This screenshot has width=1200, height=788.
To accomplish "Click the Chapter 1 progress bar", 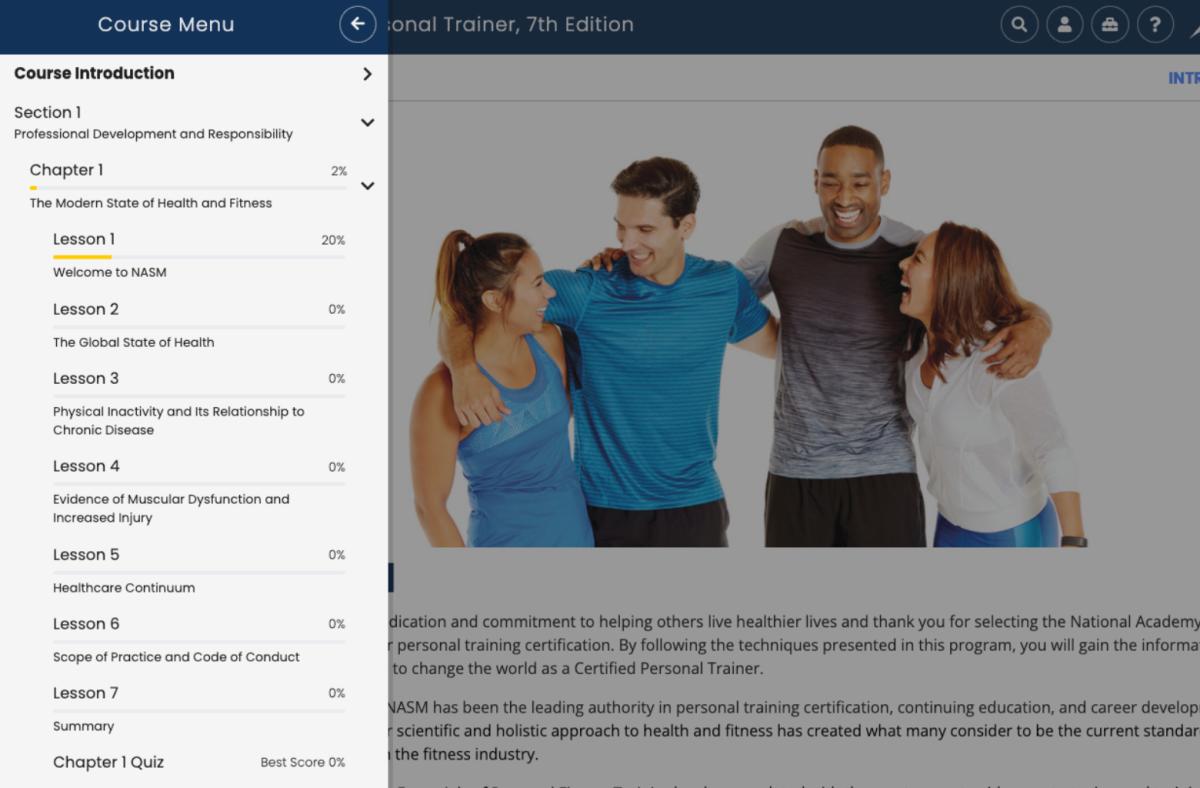I will tap(188, 187).
